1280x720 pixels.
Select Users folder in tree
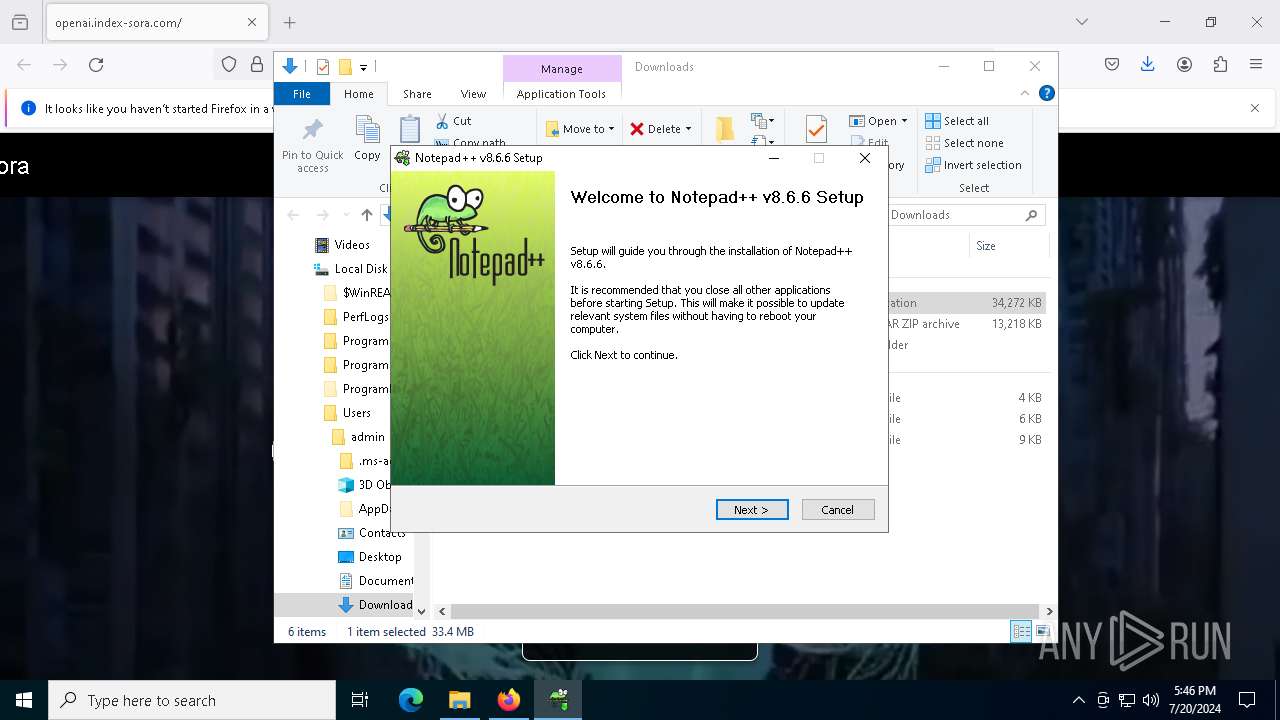pos(347,413)
